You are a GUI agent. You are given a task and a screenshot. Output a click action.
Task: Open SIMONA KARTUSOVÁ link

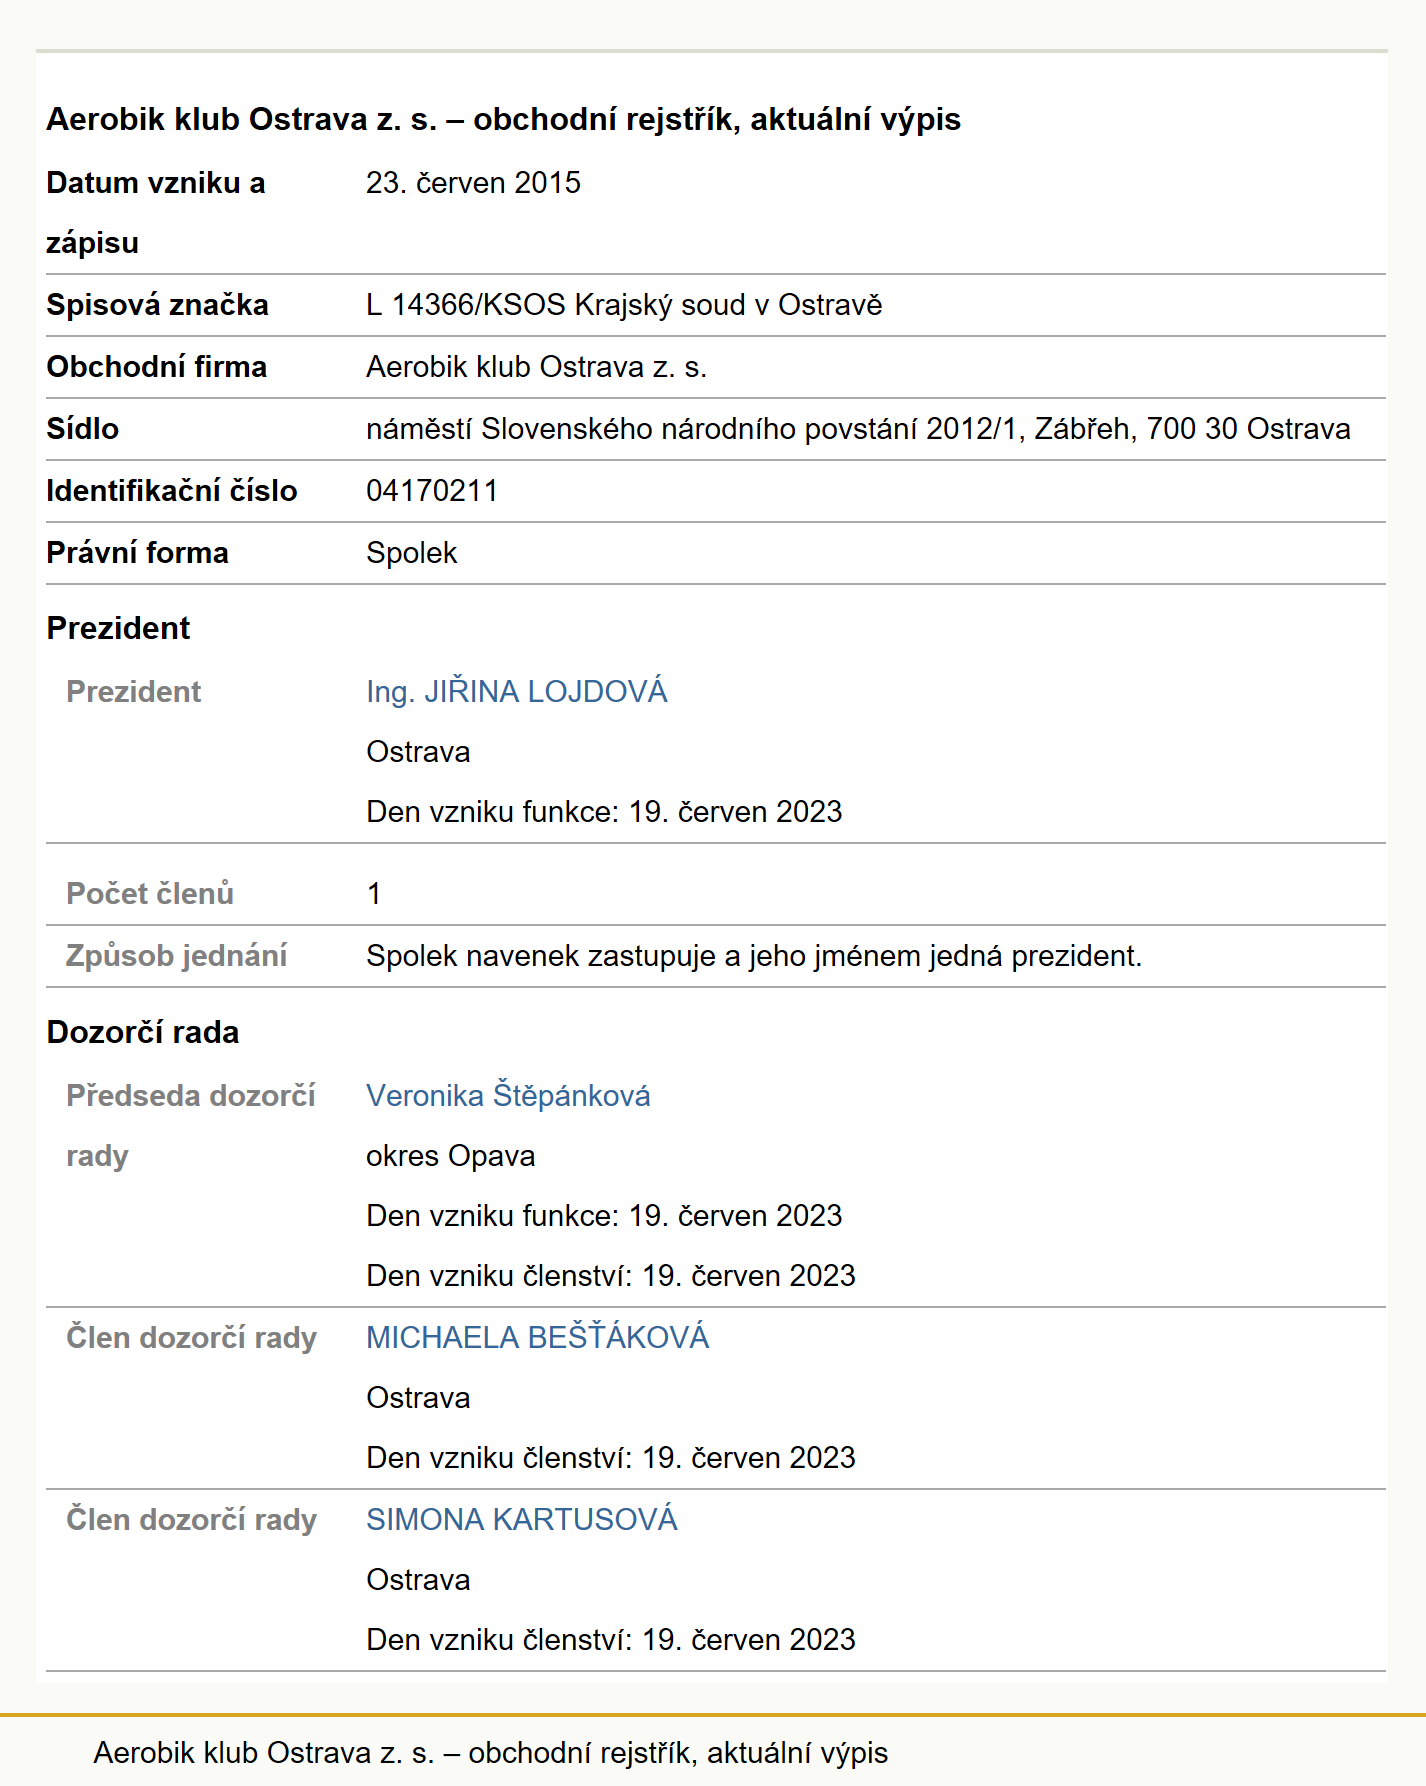[522, 1520]
